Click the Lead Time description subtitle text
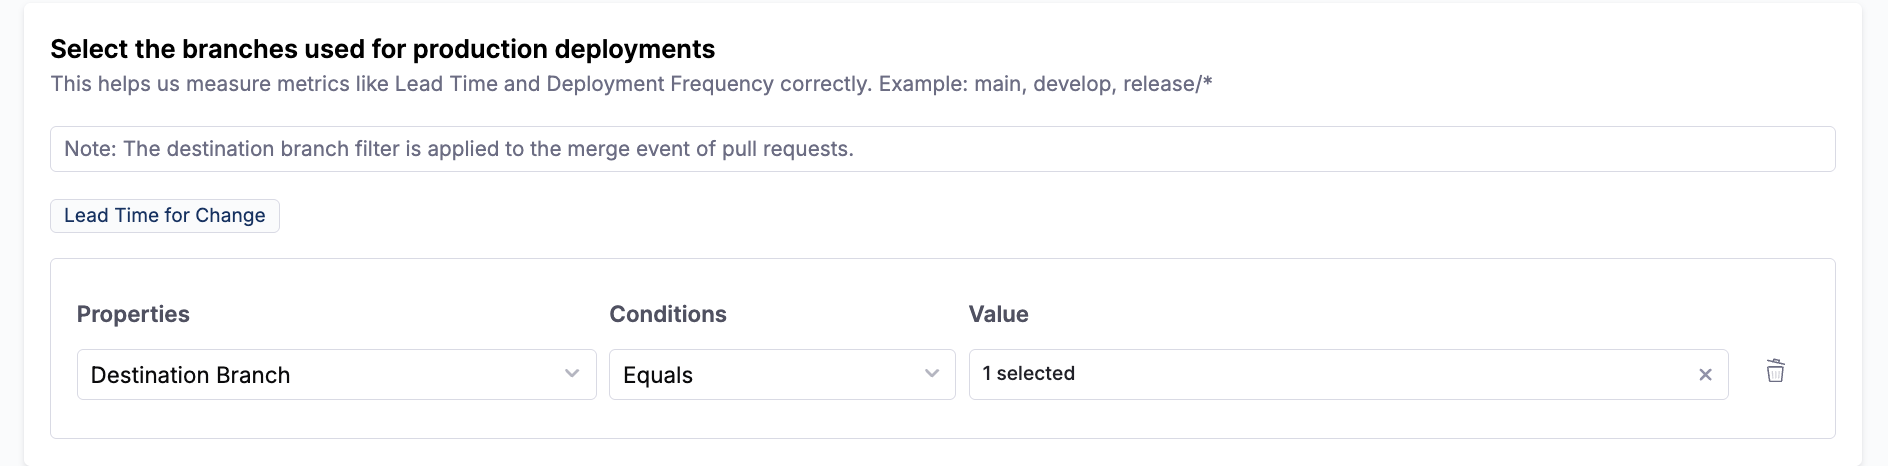The height and width of the screenshot is (466, 1888). tap(630, 84)
